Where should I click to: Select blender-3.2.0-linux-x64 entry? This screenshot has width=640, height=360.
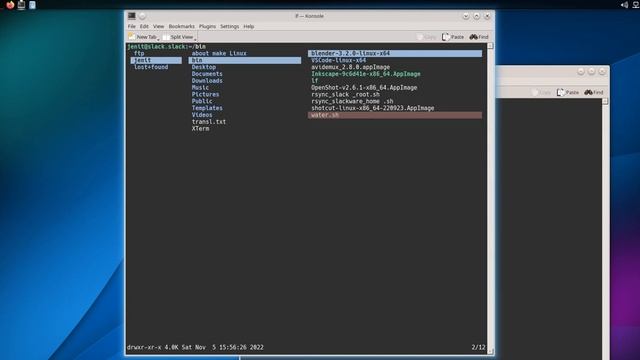click(x=395, y=53)
